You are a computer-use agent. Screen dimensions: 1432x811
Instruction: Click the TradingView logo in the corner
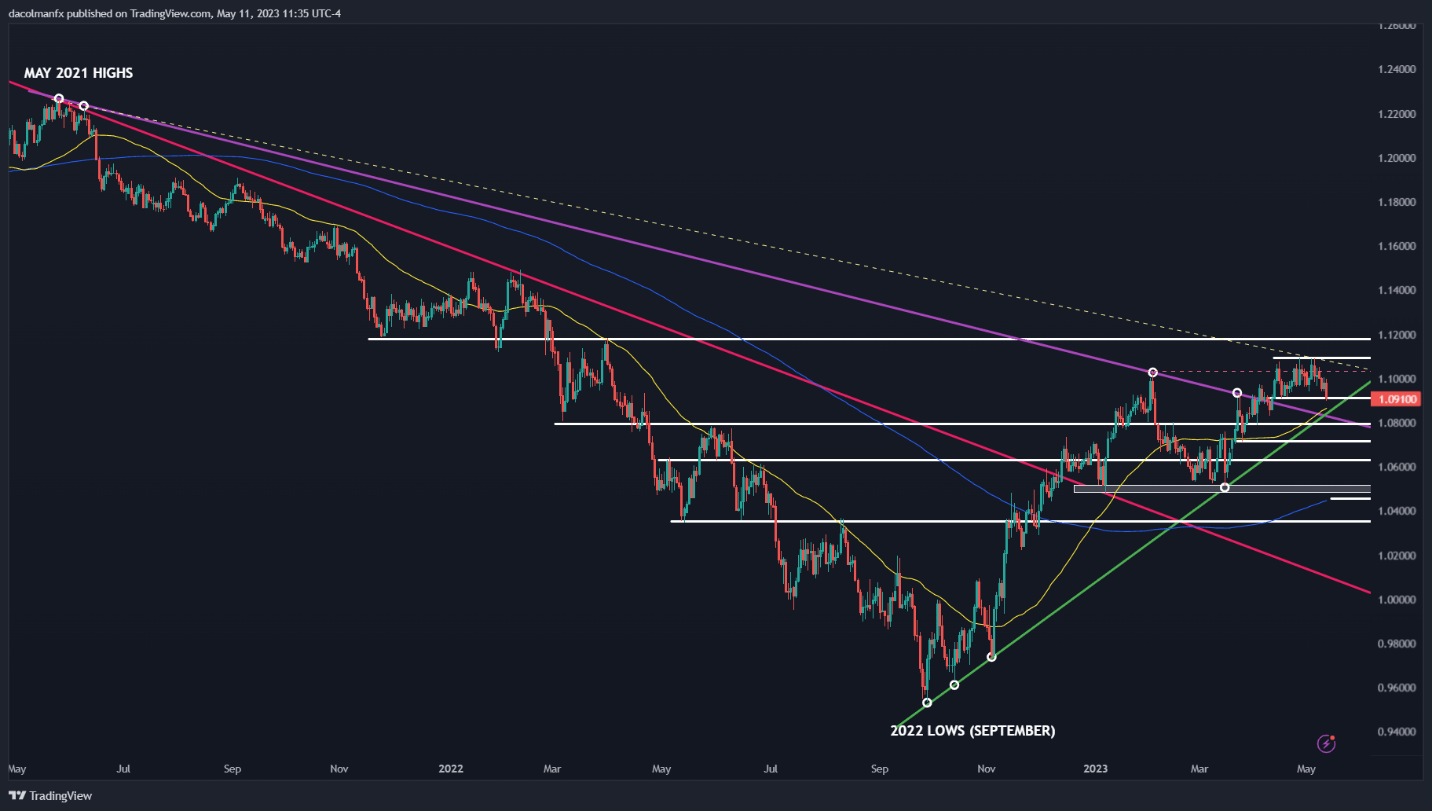coord(51,796)
